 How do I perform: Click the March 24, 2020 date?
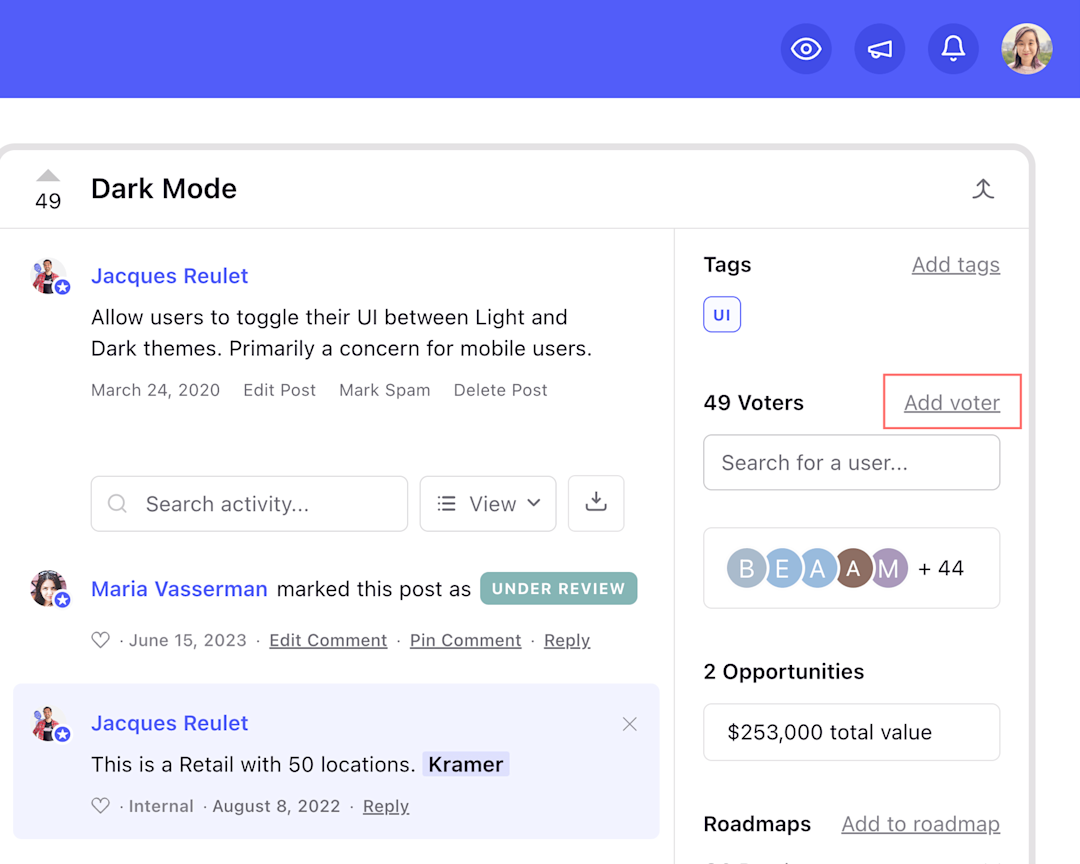coord(156,390)
